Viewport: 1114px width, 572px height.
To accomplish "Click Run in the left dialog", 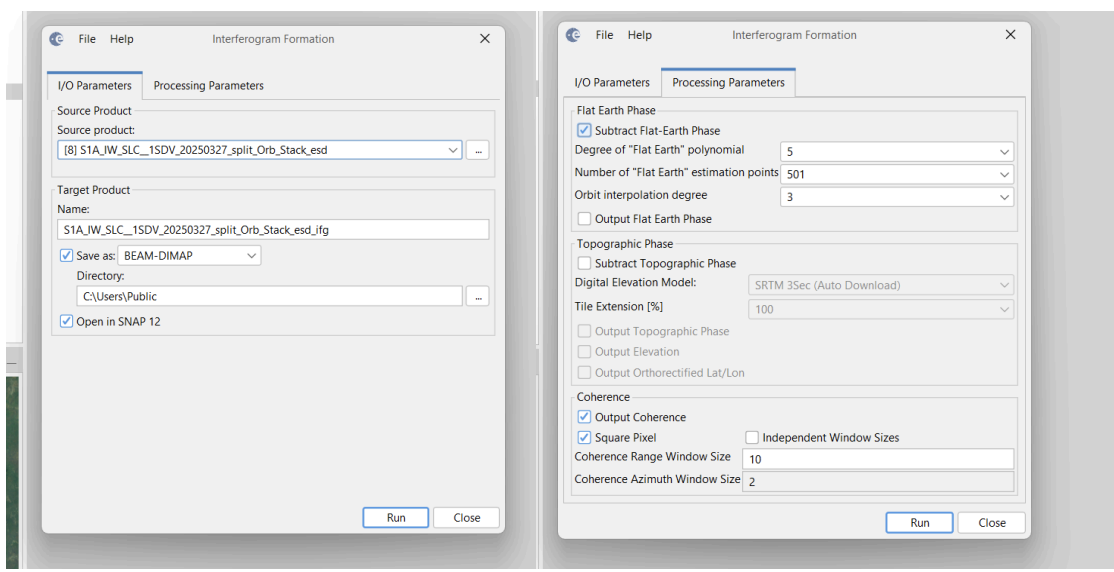I will [396, 517].
